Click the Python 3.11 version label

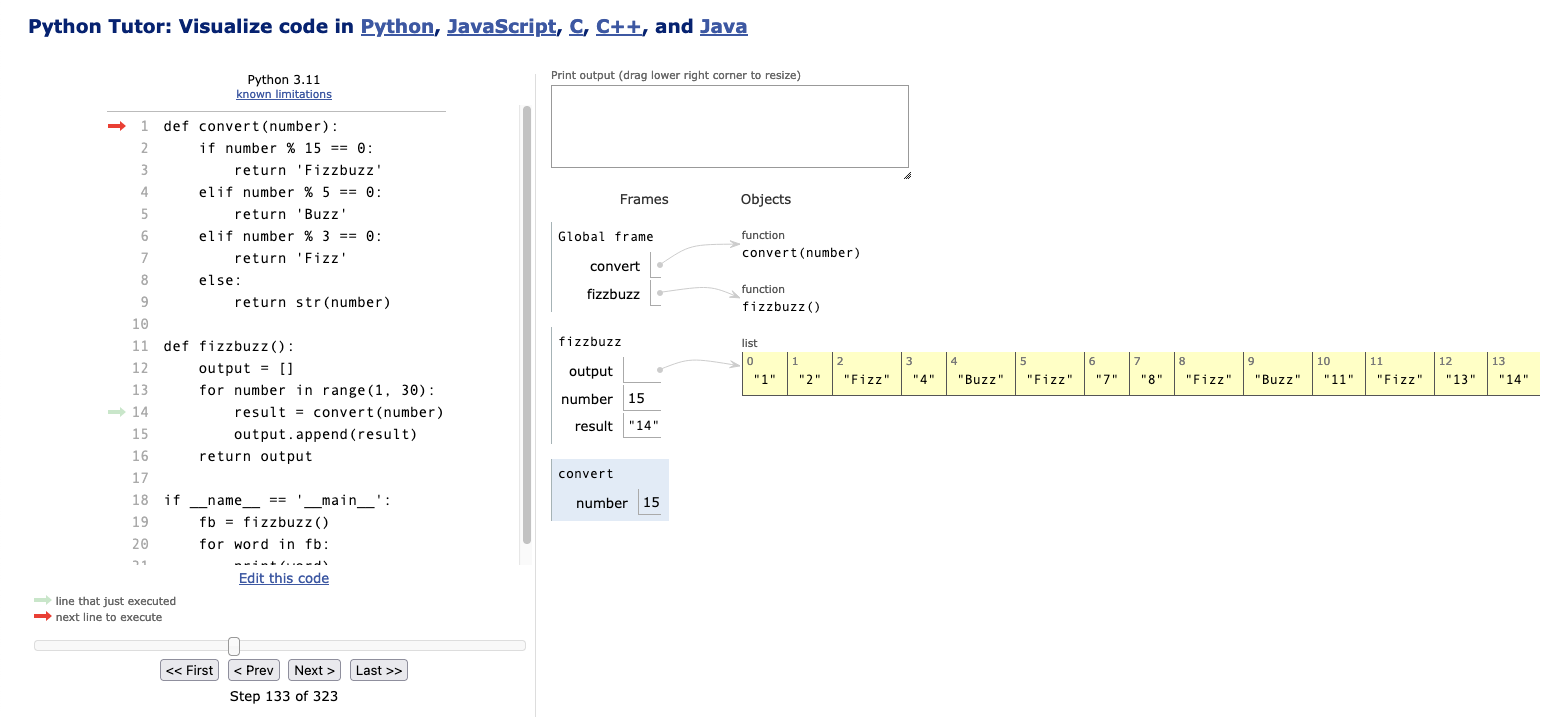284,79
